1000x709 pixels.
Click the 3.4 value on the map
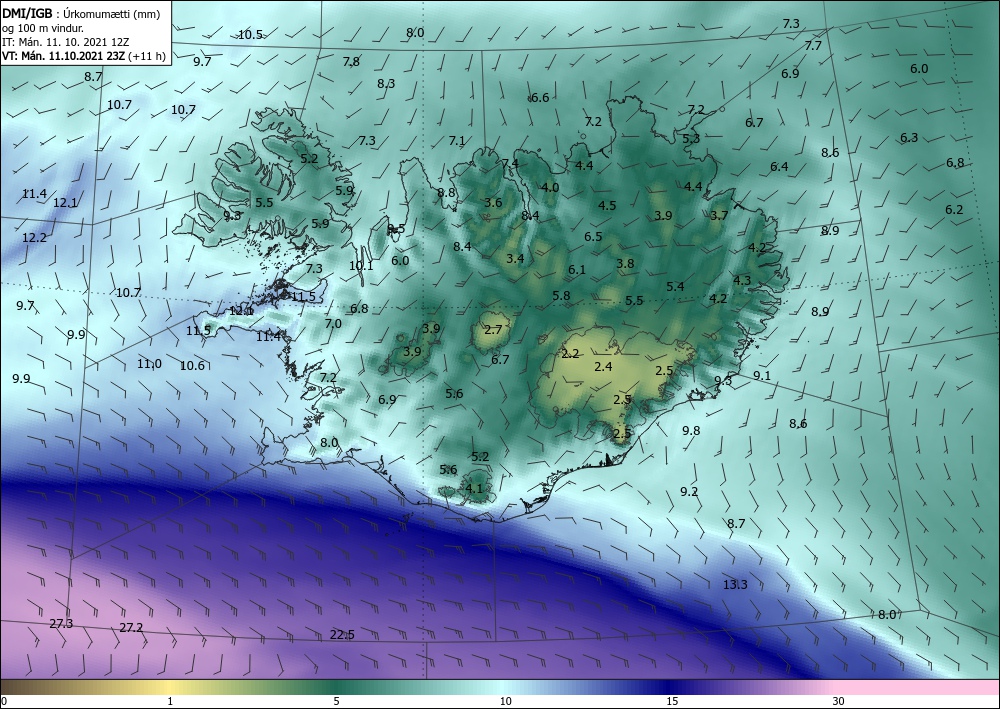coord(515,259)
